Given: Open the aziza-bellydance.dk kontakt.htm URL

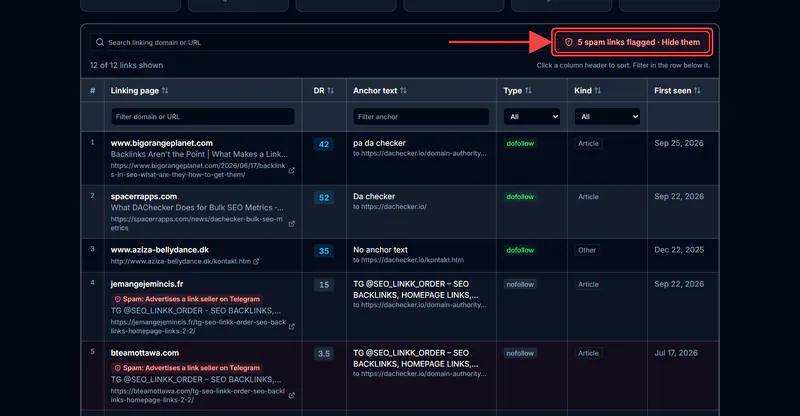Looking at the screenshot, I should (x=181, y=261).
